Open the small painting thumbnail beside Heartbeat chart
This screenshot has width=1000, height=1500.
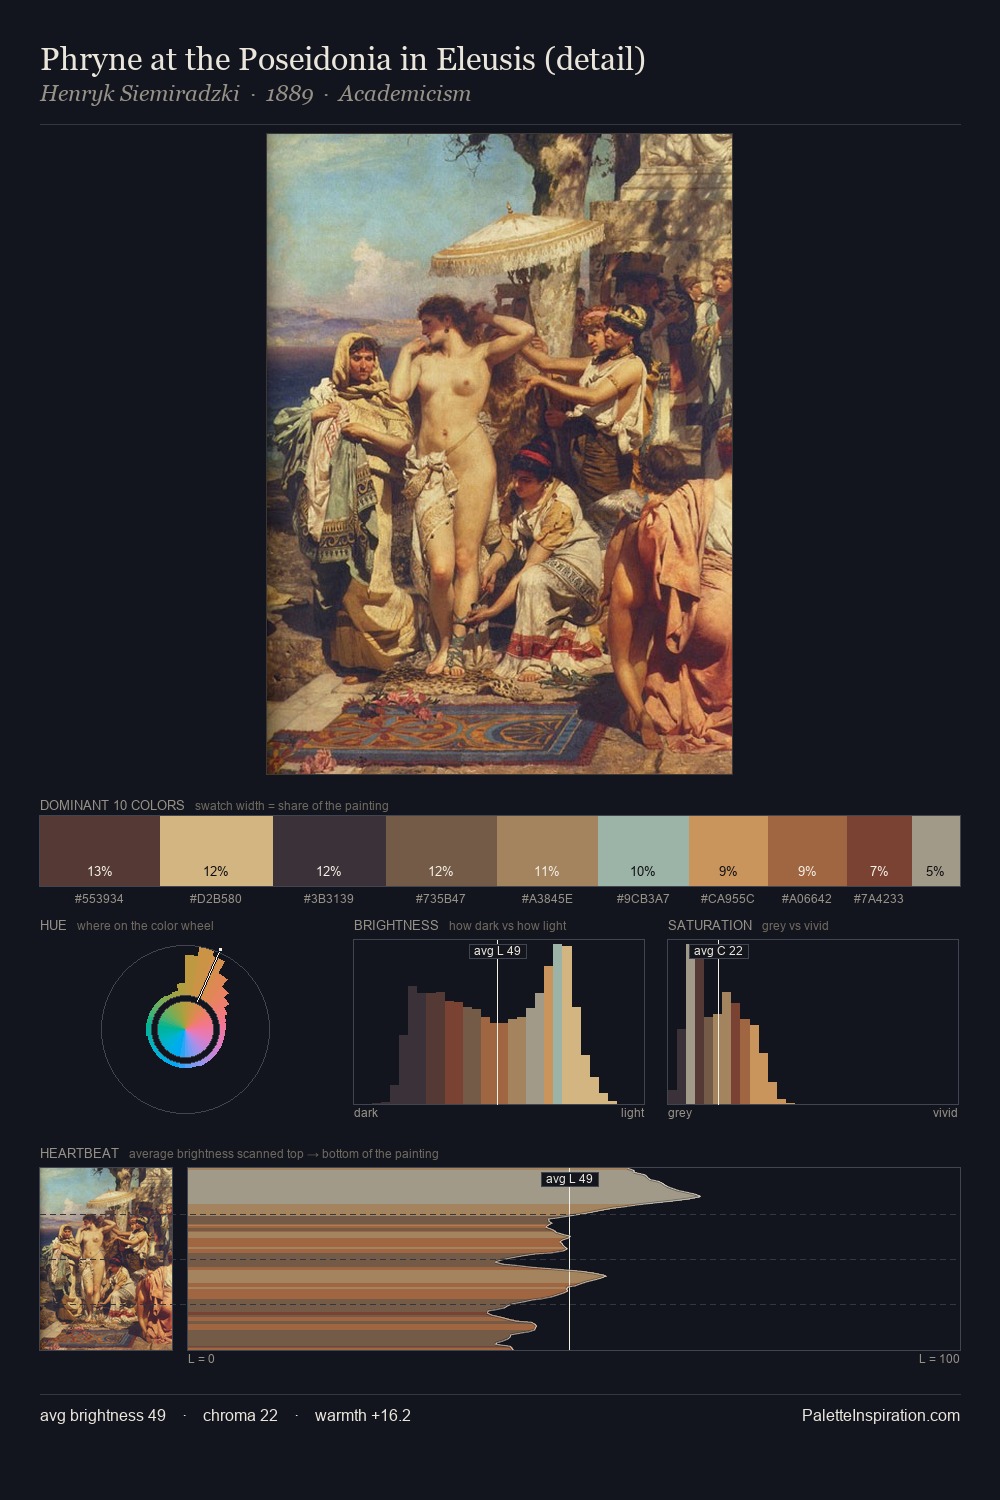pyautogui.click(x=106, y=1259)
